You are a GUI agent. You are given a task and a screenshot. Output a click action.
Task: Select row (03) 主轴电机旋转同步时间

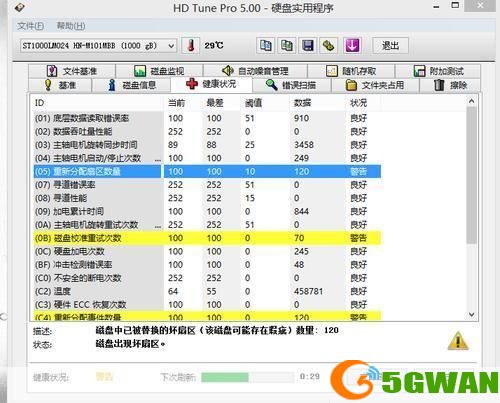(207, 145)
